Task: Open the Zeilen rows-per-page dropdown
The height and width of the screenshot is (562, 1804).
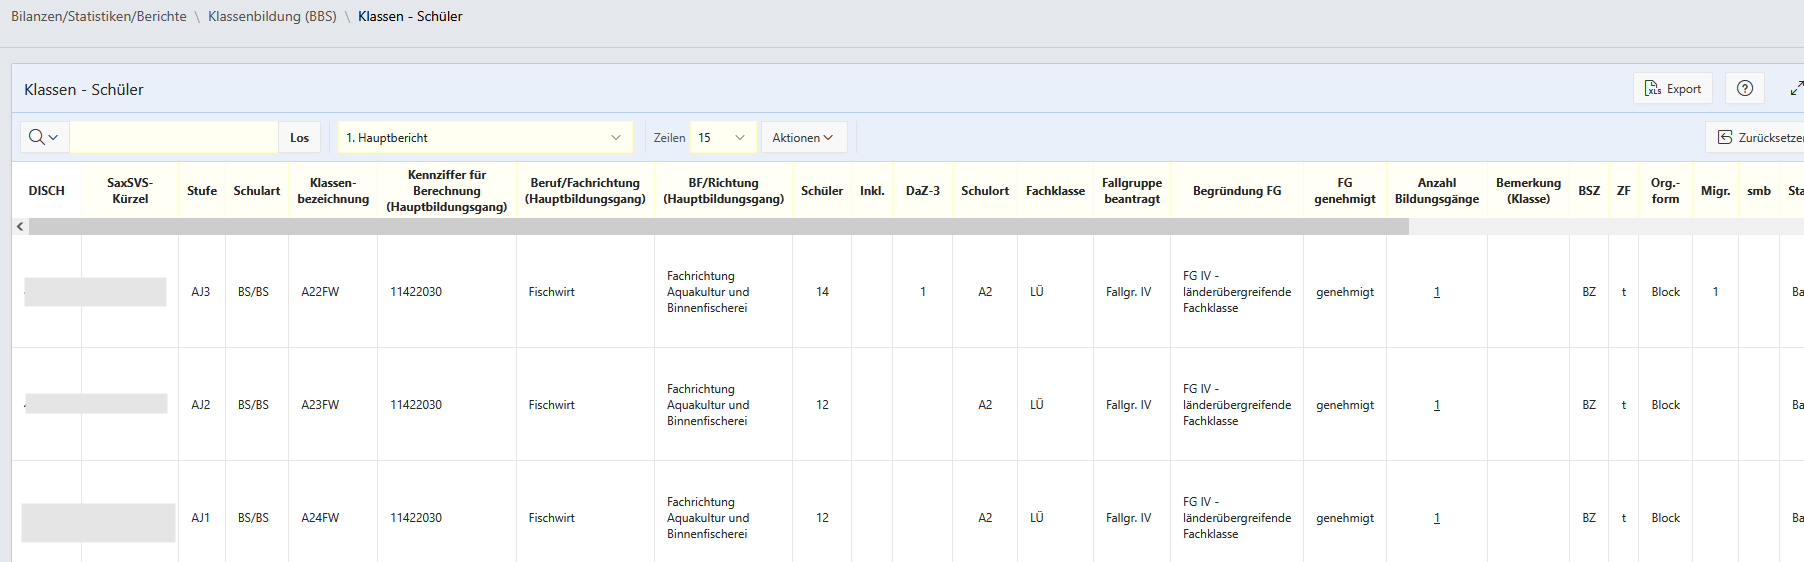Action: click(x=722, y=138)
